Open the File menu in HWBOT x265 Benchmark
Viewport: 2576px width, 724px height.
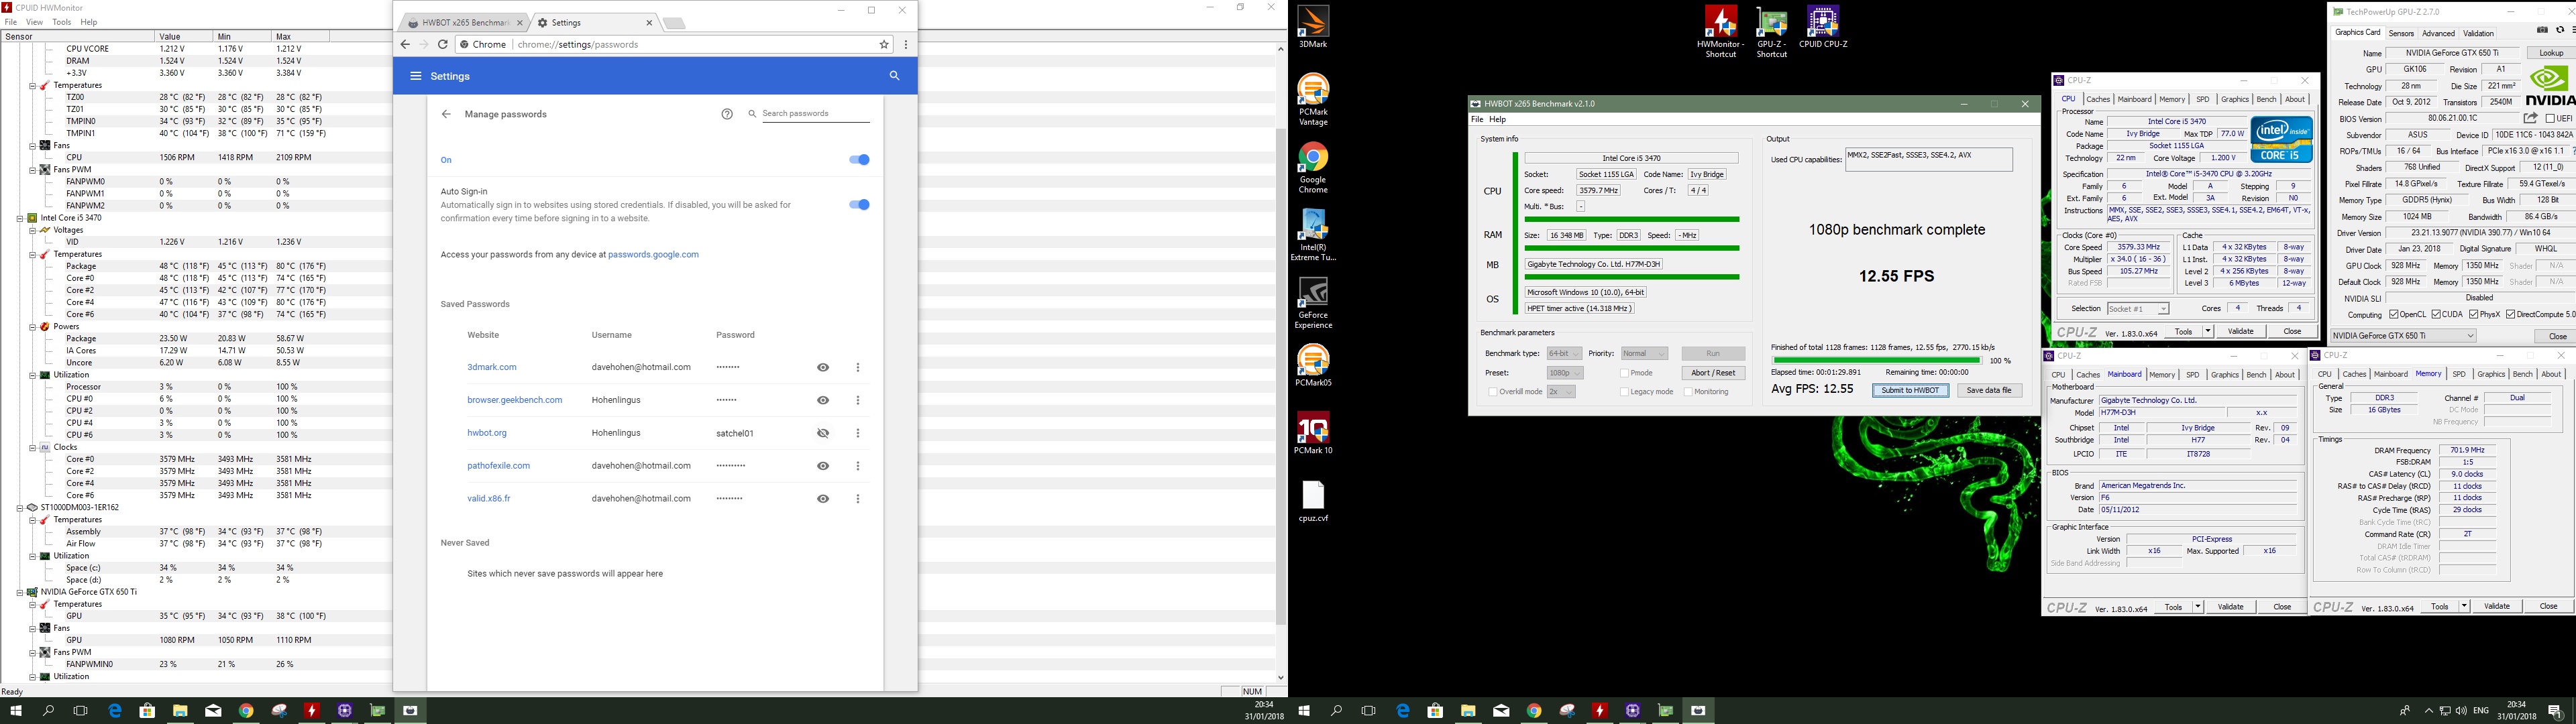[x=1476, y=119]
